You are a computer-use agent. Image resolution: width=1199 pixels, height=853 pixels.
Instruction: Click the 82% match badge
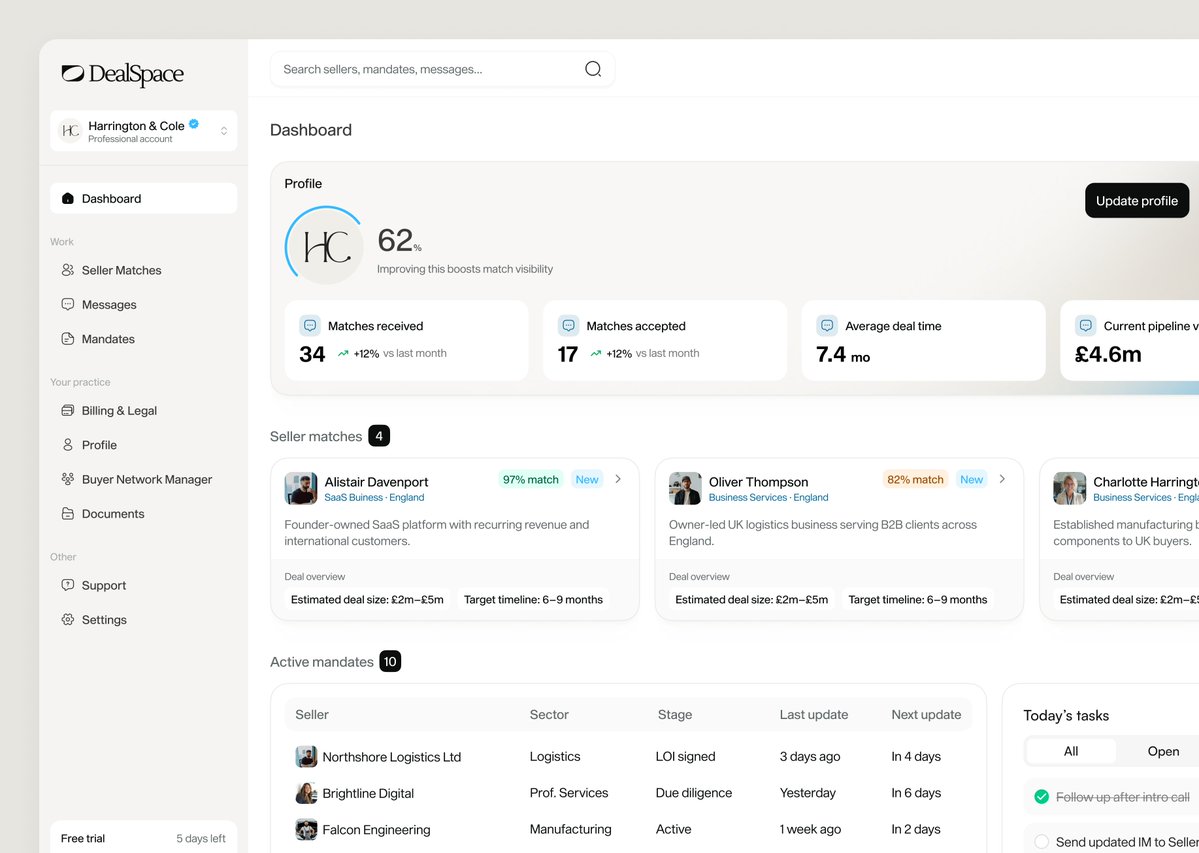point(915,480)
